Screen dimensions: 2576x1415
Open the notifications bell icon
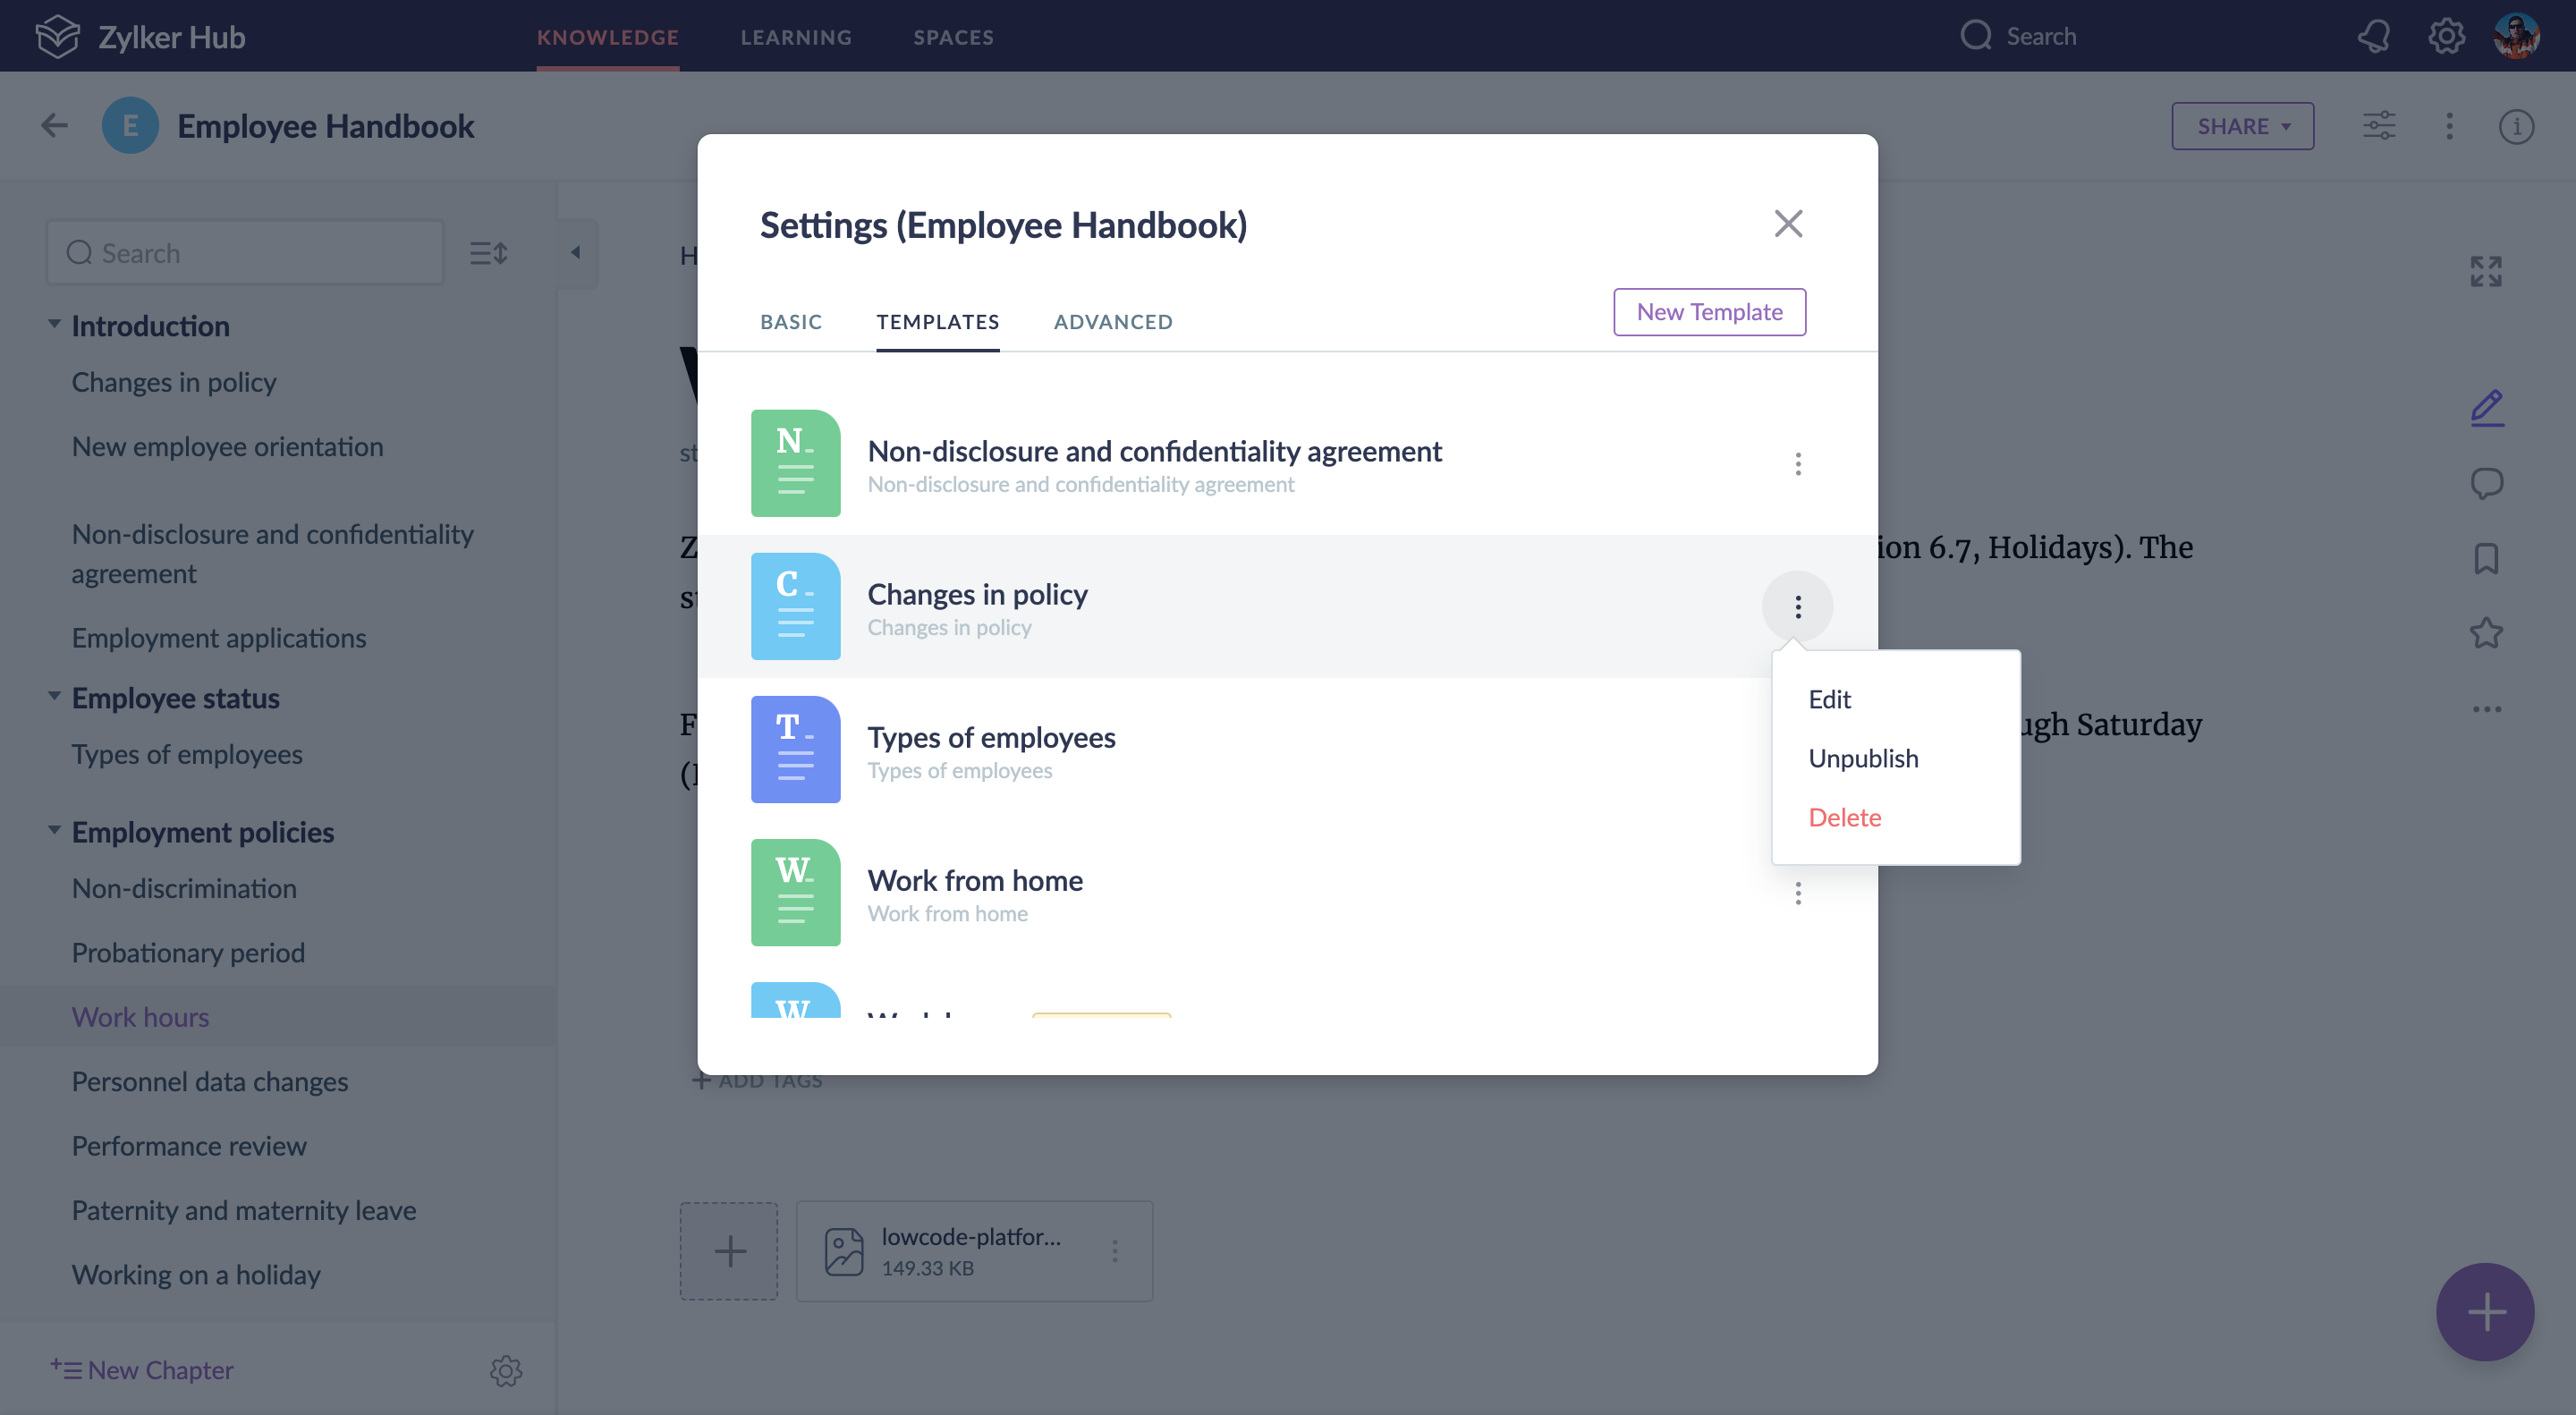pos(2373,37)
